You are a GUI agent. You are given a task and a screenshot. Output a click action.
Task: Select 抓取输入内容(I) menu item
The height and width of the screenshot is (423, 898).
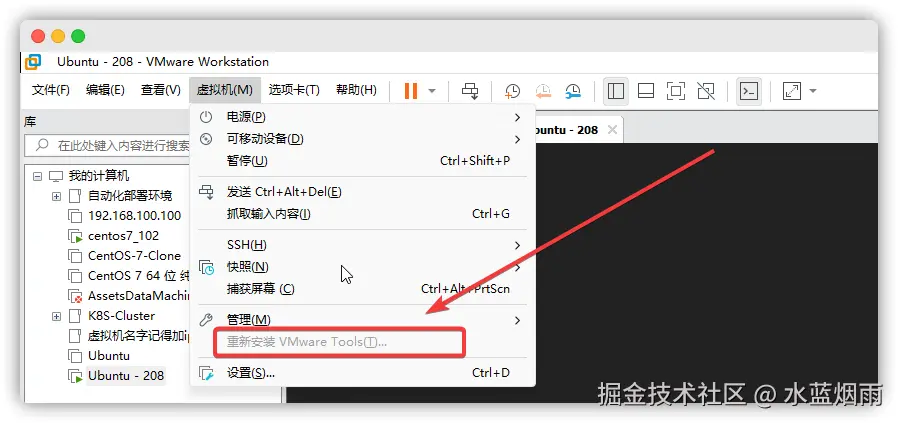362,214
